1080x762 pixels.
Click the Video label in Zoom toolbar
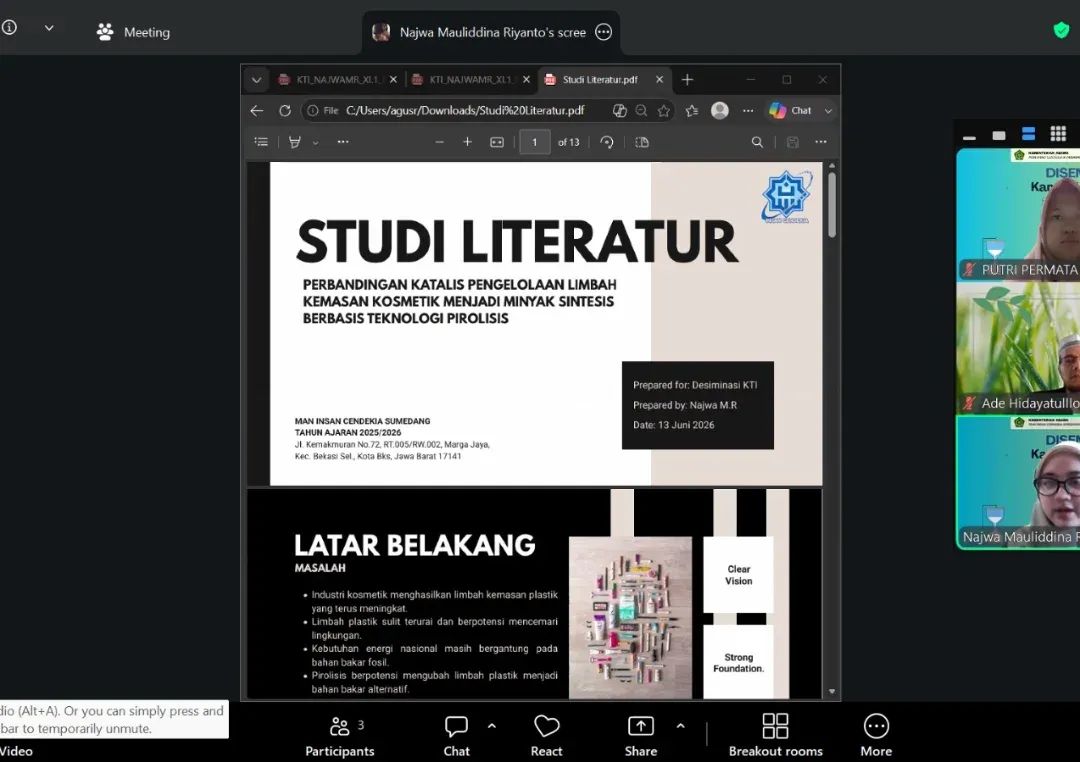(17, 751)
